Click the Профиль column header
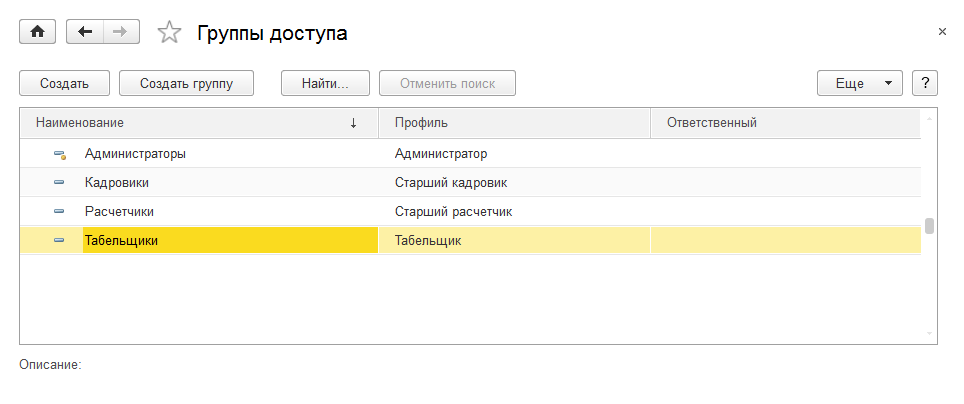The height and width of the screenshot is (404, 964). [x=514, y=123]
